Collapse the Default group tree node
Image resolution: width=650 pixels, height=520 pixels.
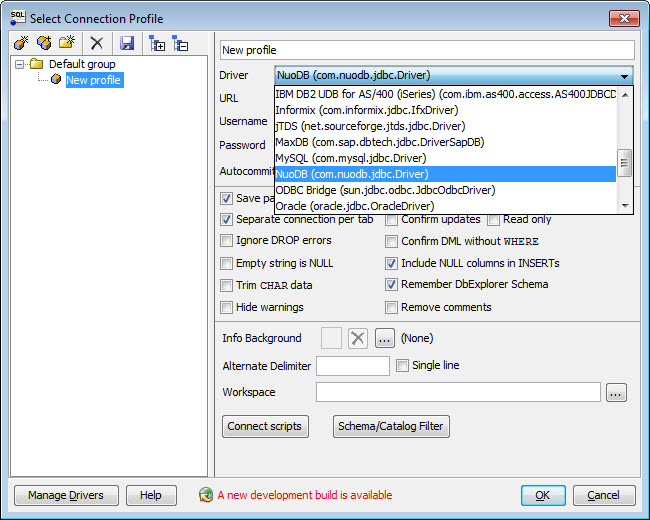(19, 64)
